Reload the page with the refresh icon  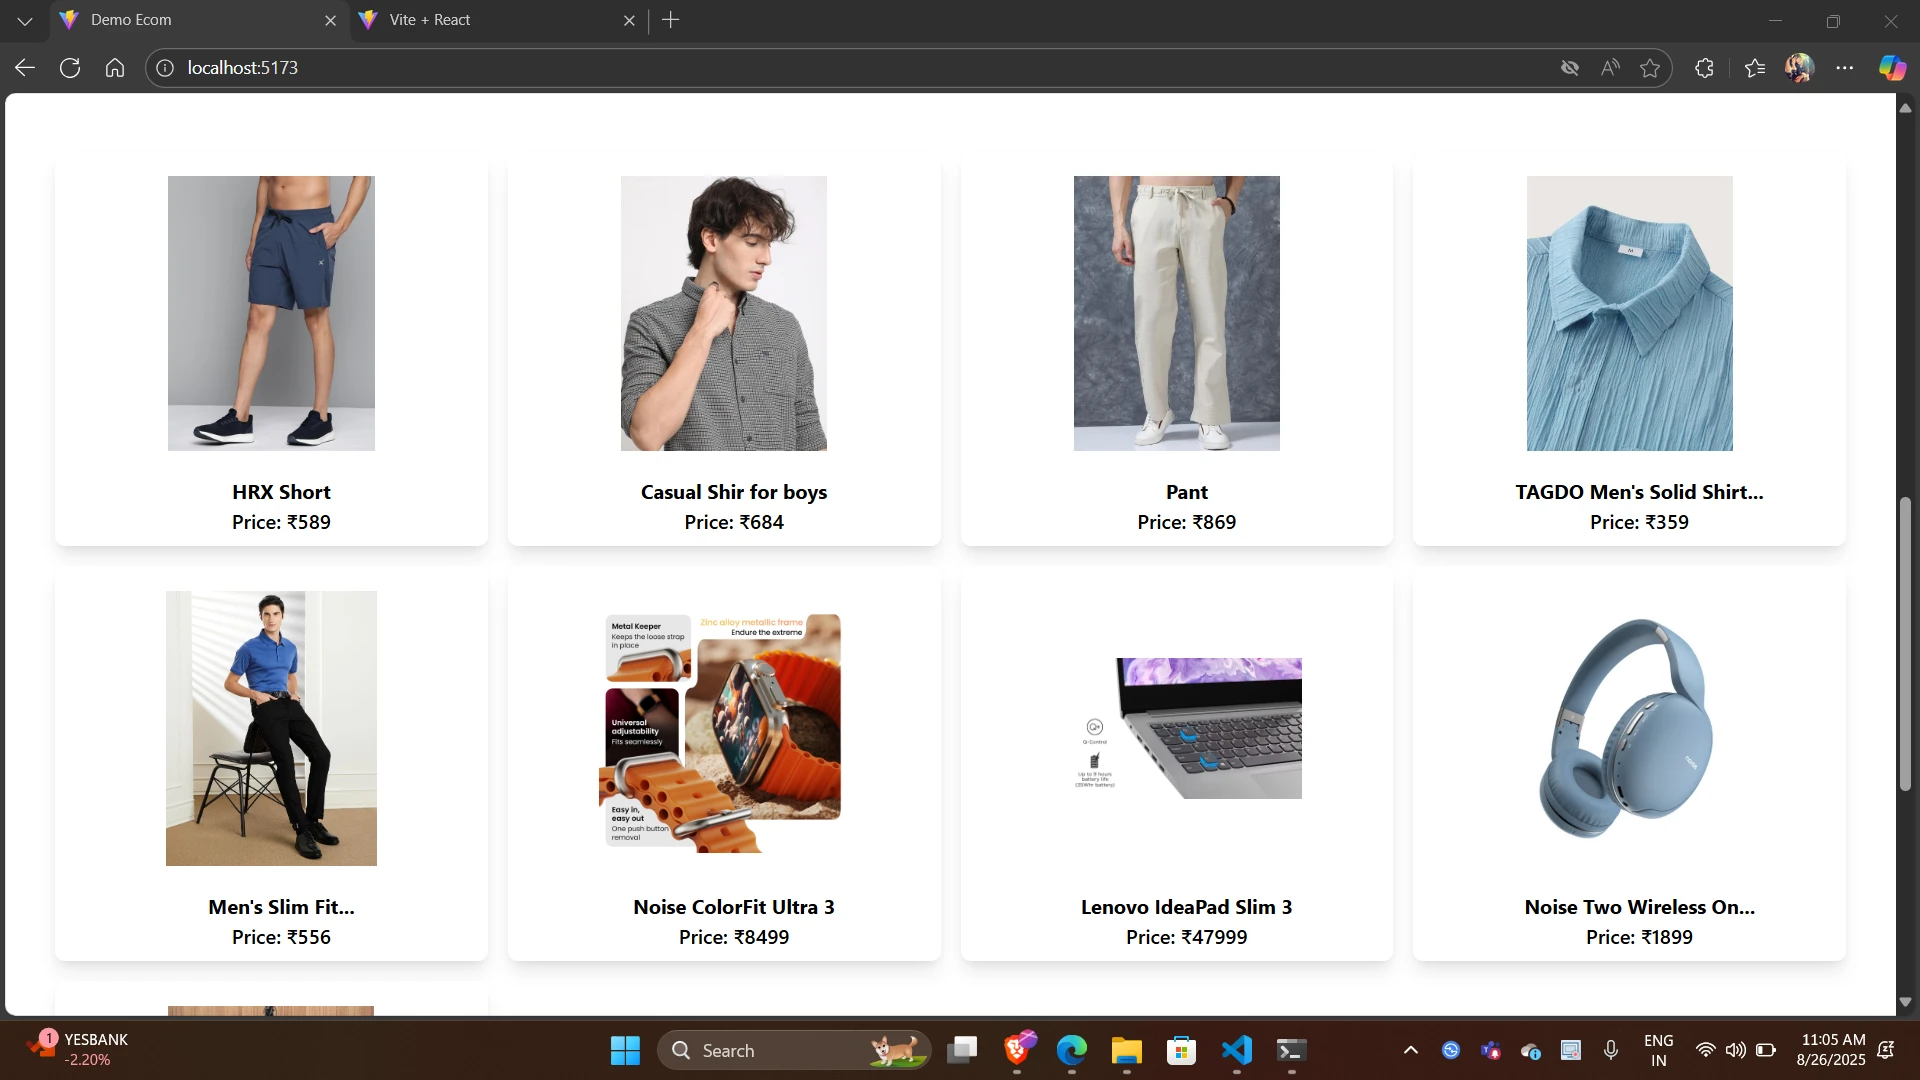pyautogui.click(x=70, y=68)
